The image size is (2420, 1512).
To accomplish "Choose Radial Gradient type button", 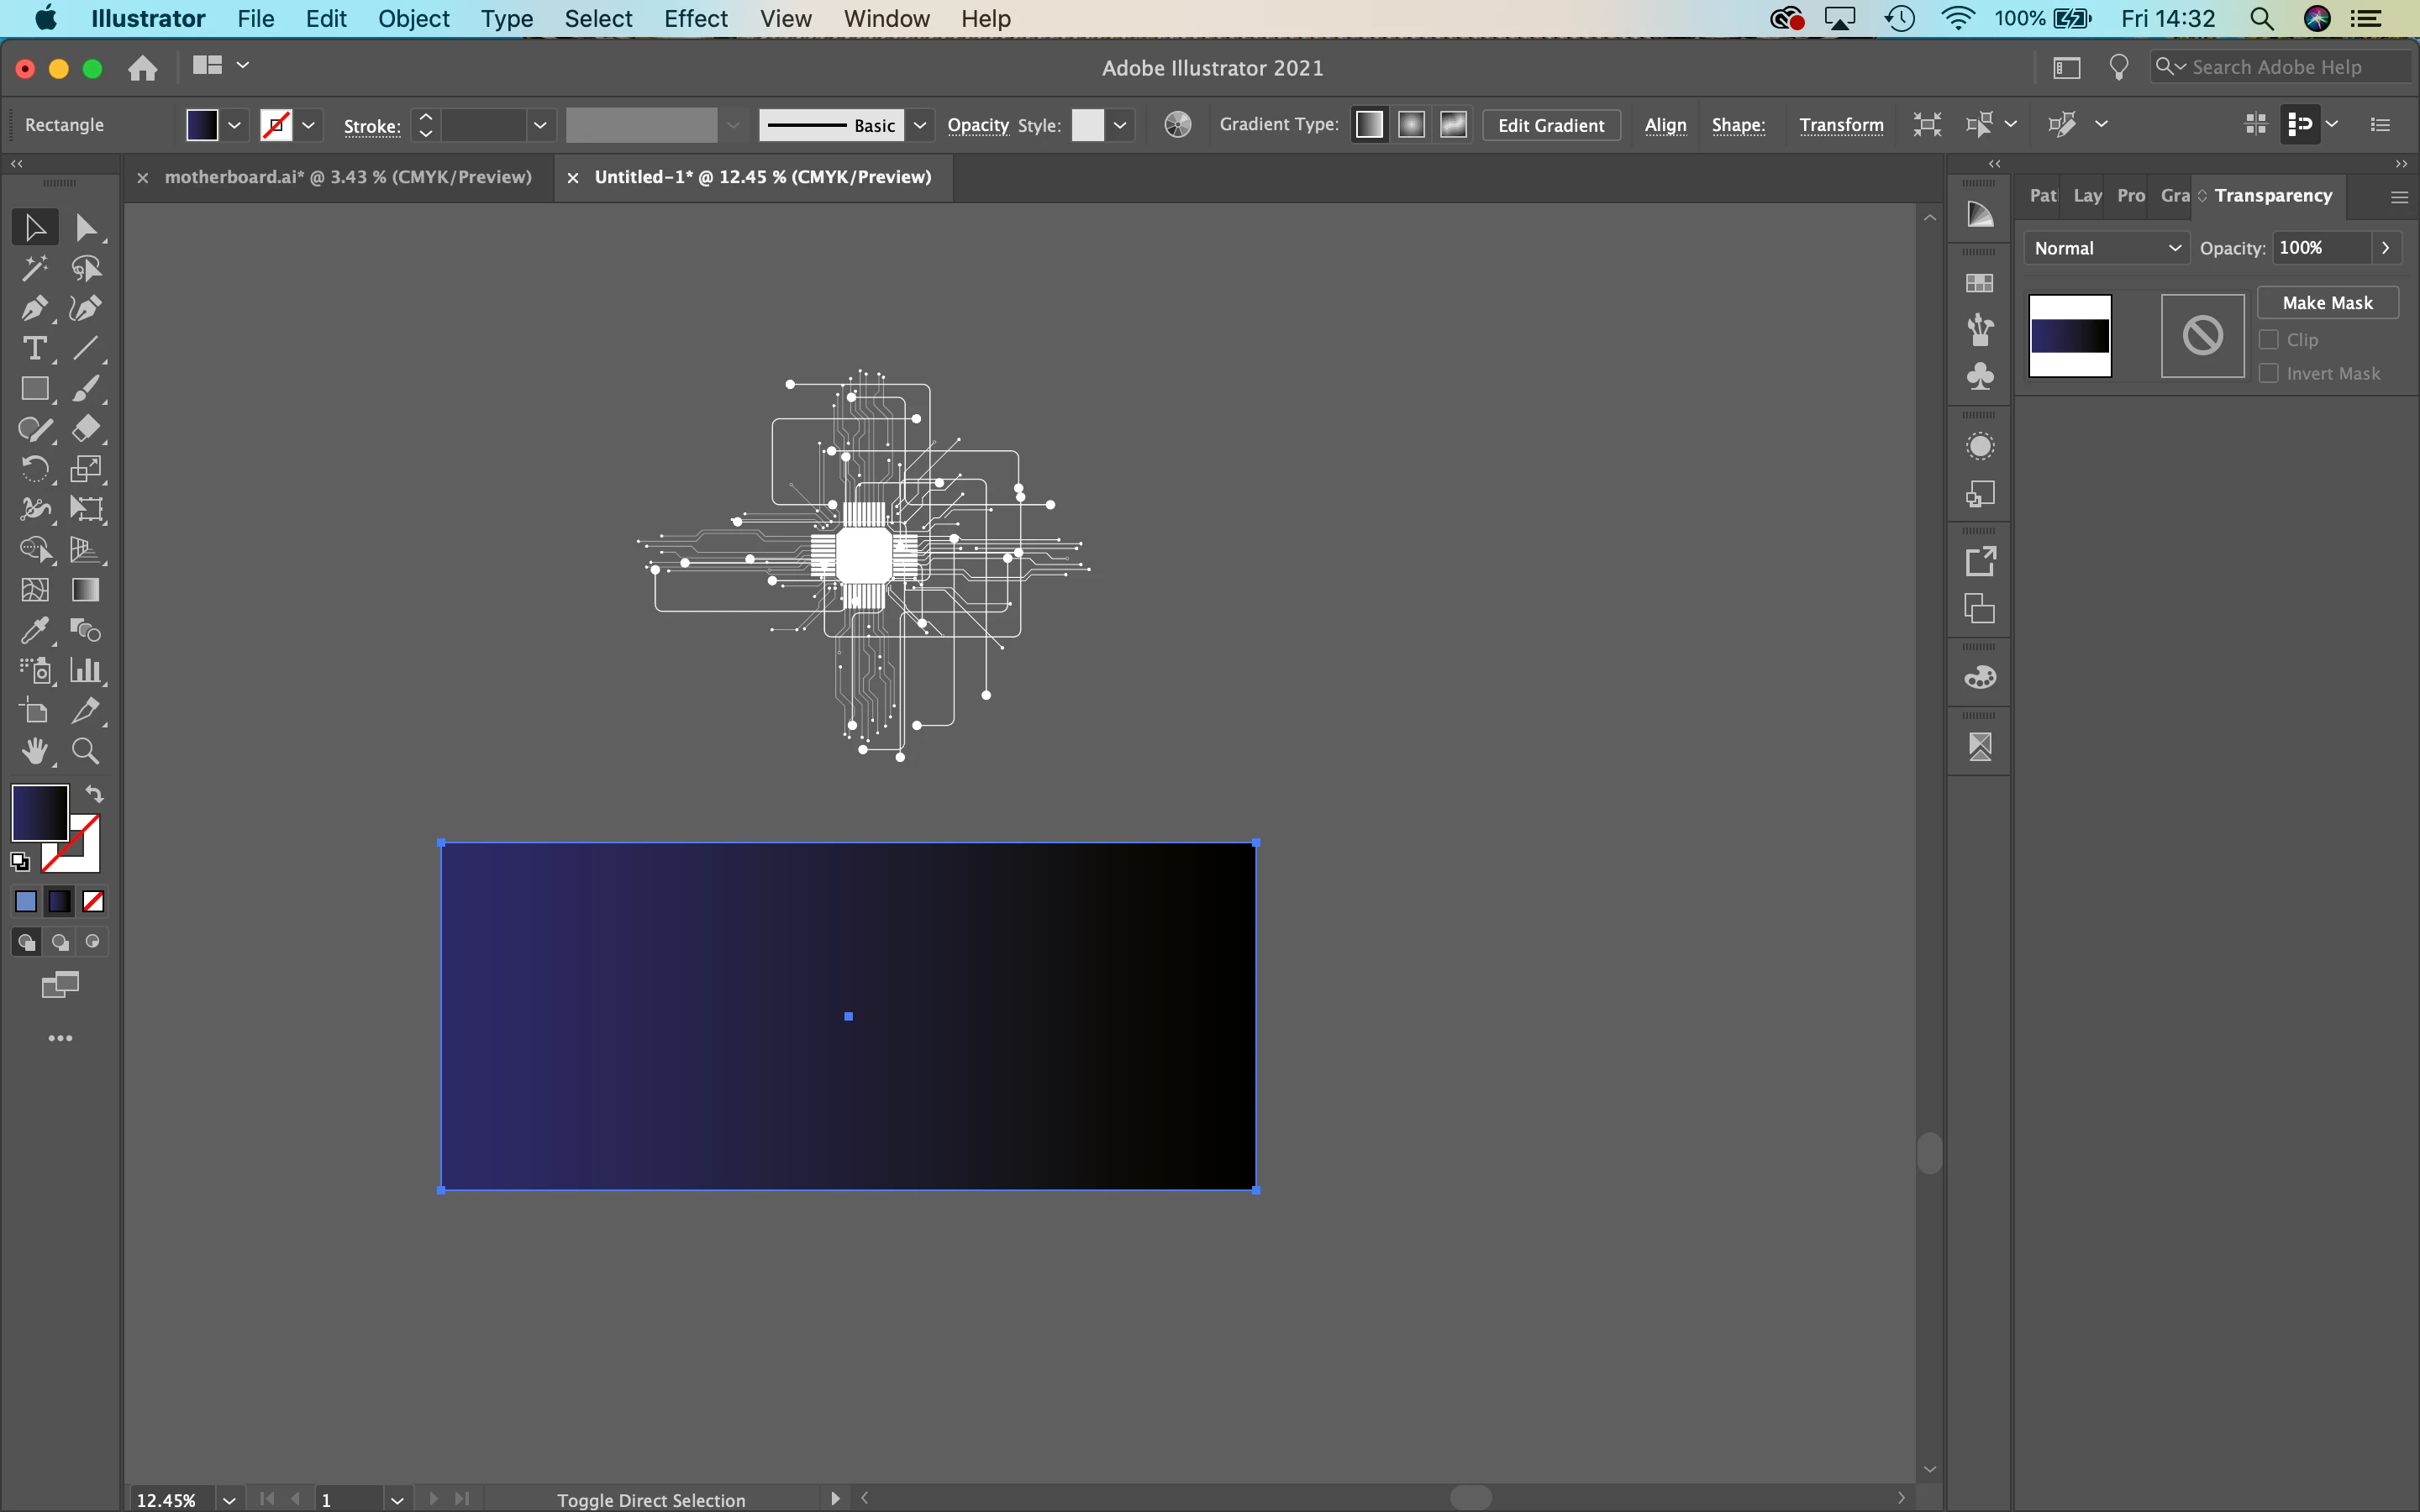I will tap(1411, 125).
